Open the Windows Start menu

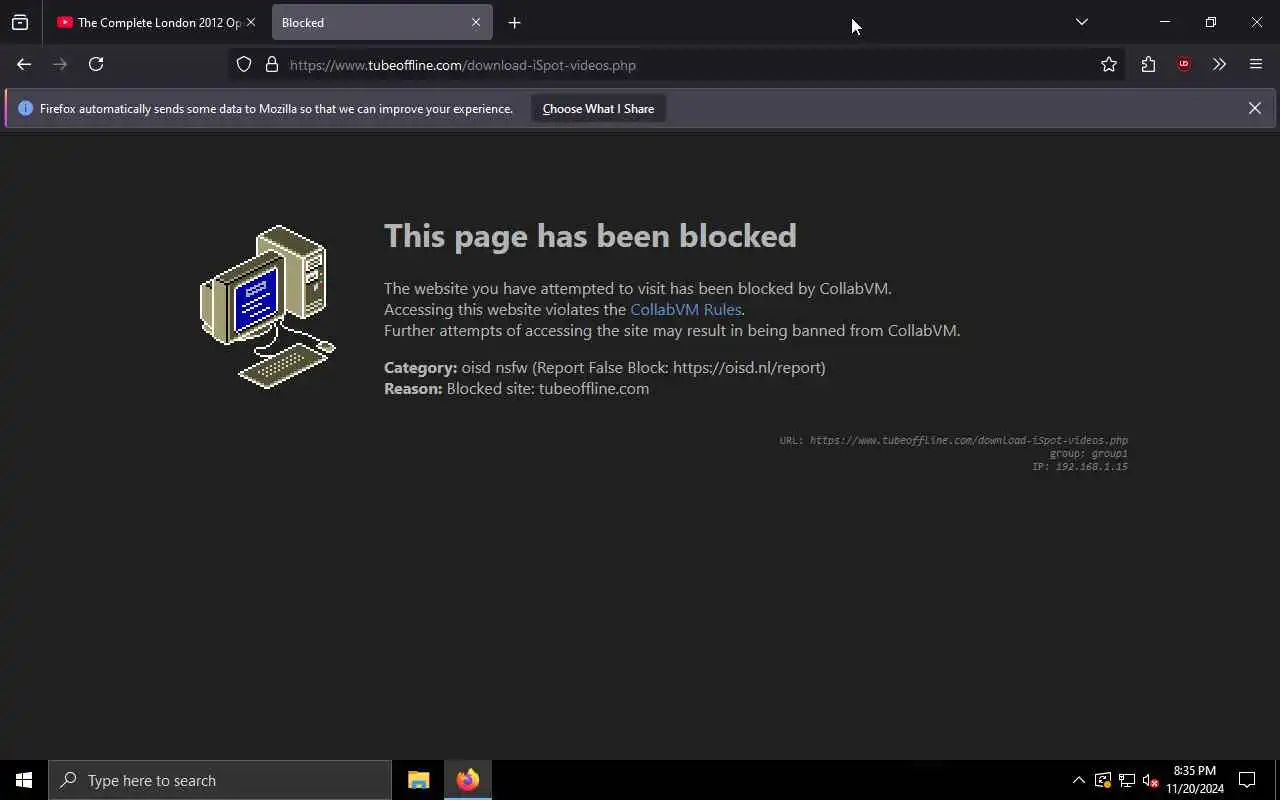pyautogui.click(x=24, y=780)
